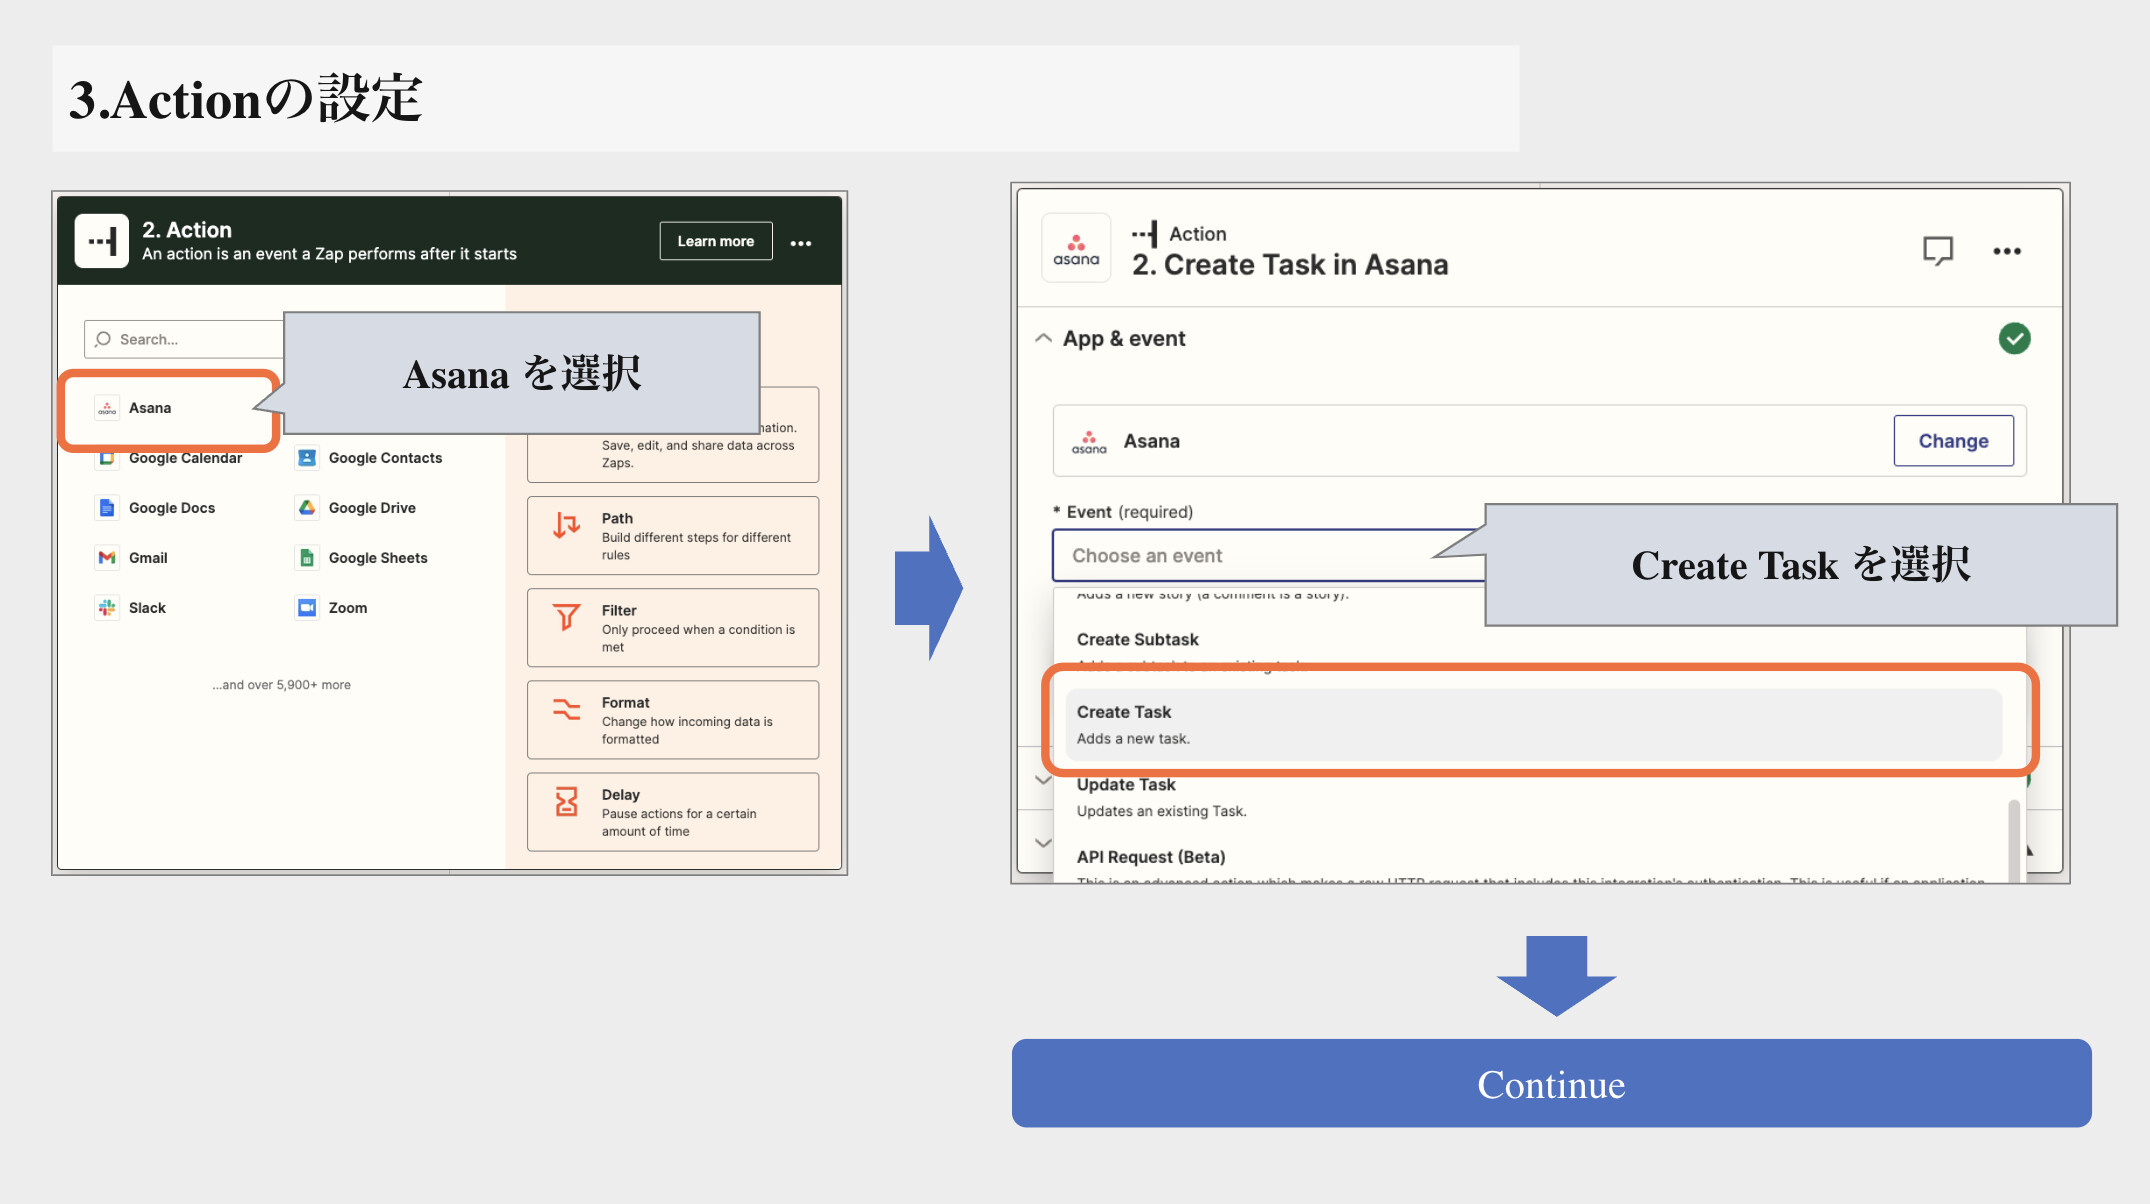Image resolution: width=2150 pixels, height=1204 pixels.
Task: Select the Filter funnel icon
Action: [567, 617]
